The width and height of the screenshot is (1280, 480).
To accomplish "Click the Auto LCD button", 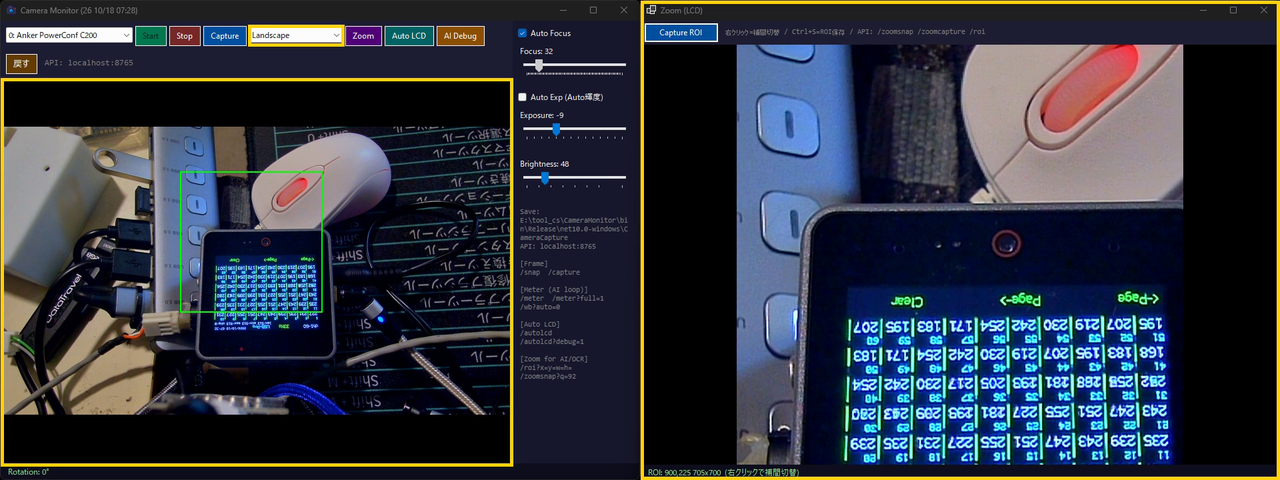I will 409,35.
